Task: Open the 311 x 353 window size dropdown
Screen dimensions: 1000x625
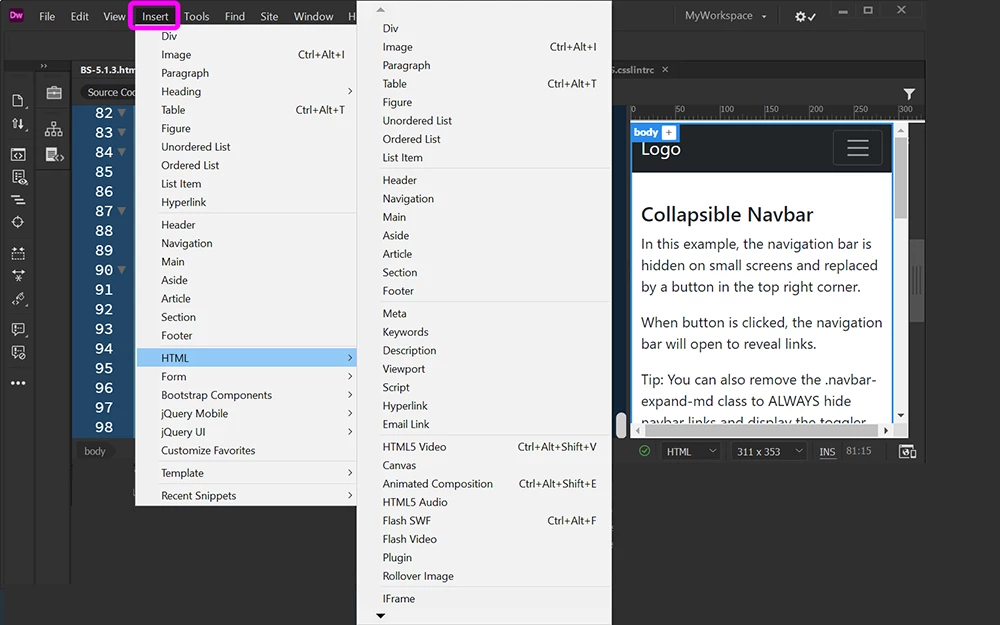Action: coord(769,452)
